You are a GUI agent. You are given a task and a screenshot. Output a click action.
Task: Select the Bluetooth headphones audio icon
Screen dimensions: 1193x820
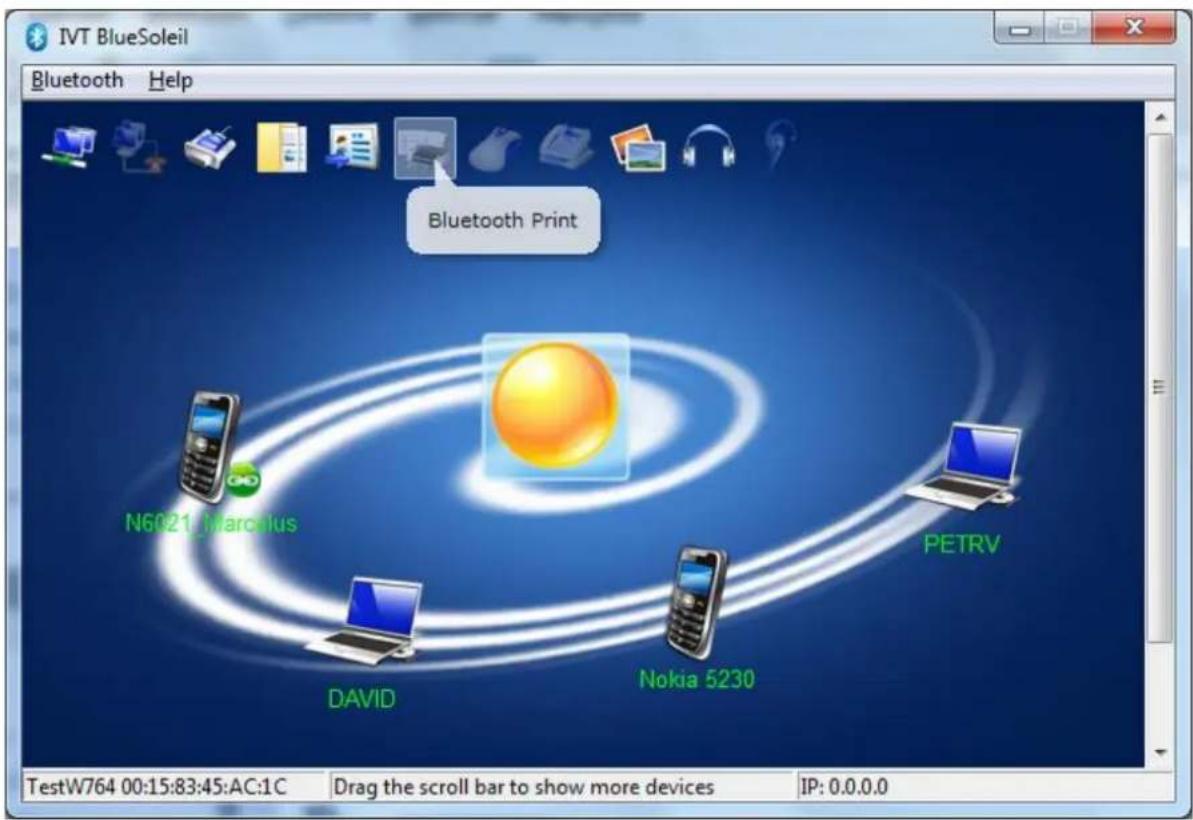pyautogui.click(x=708, y=145)
